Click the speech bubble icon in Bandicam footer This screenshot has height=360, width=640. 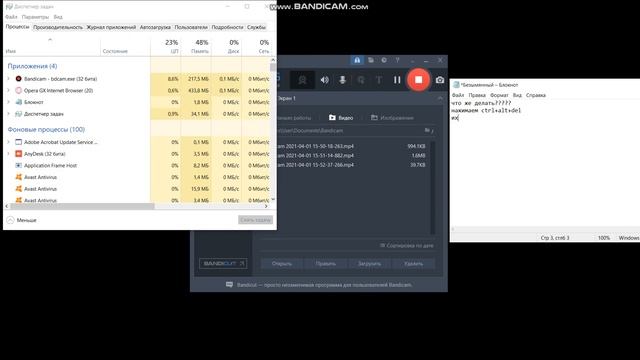click(x=229, y=284)
